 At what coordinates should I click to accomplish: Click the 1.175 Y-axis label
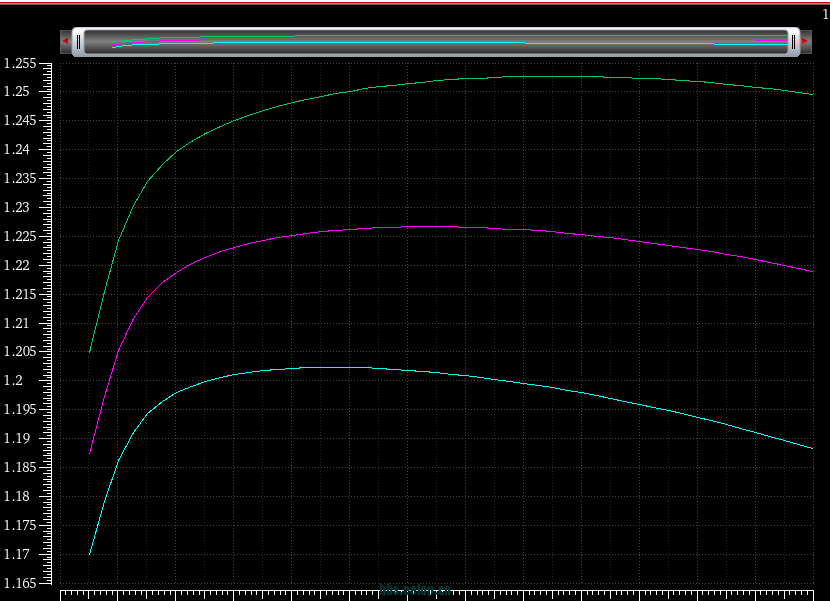point(20,526)
